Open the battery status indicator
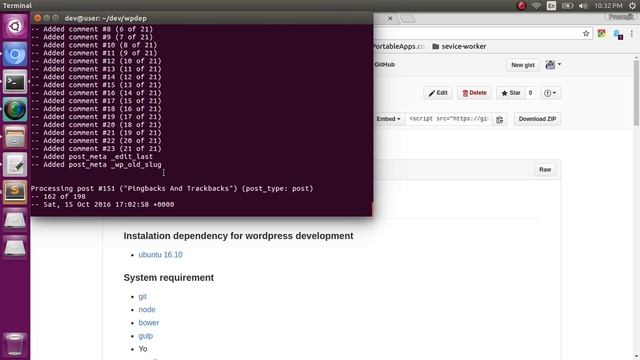The width and height of the screenshot is (640, 360). pos(567,6)
